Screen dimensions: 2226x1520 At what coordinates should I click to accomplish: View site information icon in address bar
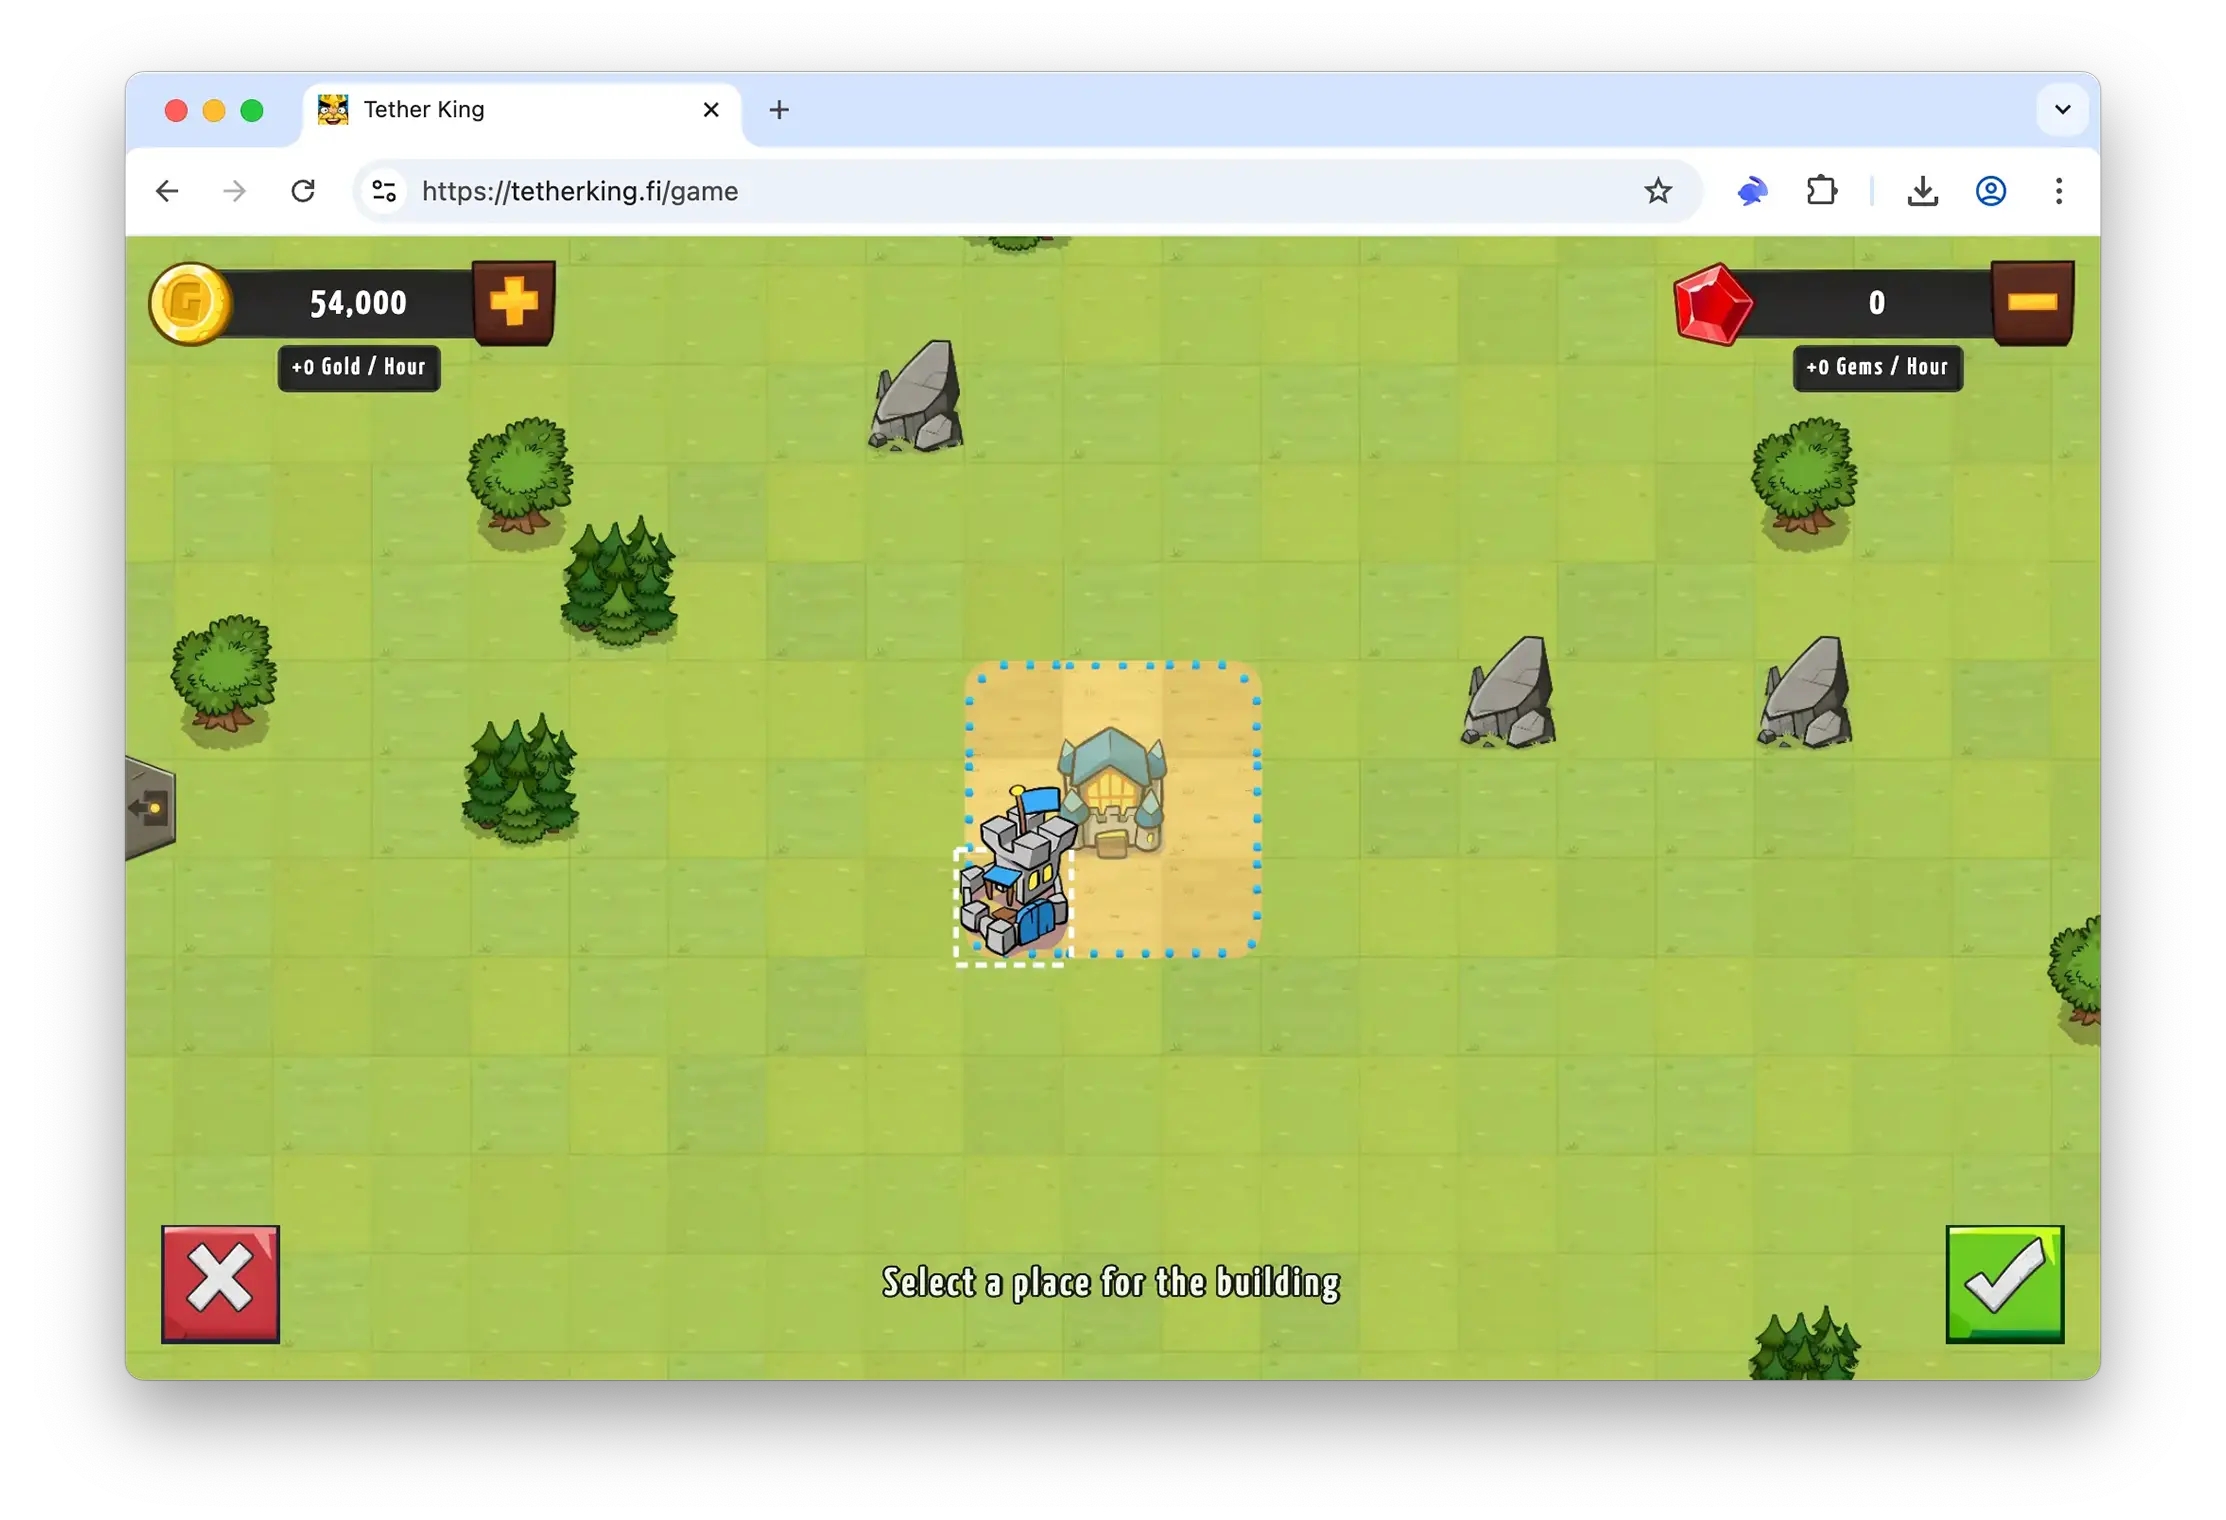point(384,191)
